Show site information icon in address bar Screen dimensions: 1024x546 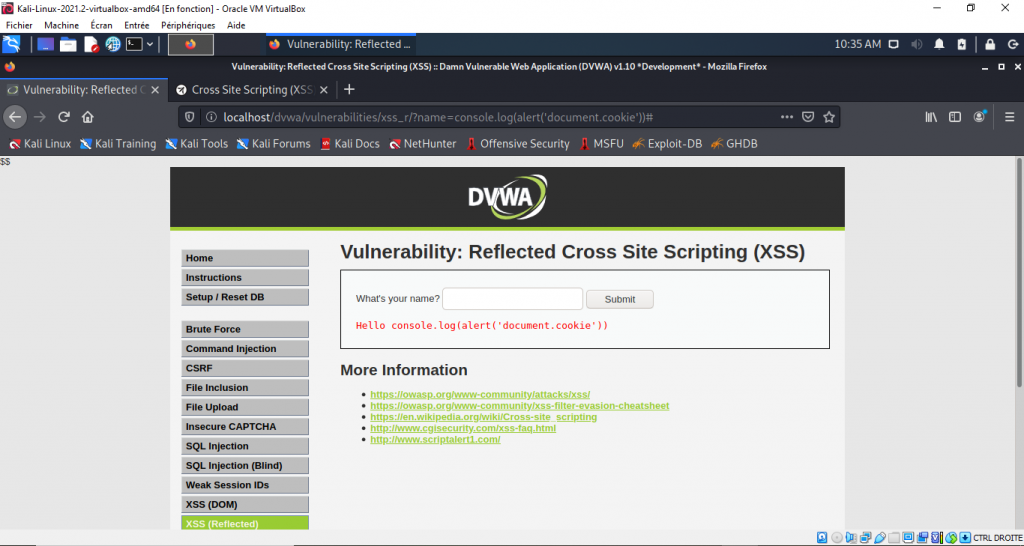coord(211,117)
